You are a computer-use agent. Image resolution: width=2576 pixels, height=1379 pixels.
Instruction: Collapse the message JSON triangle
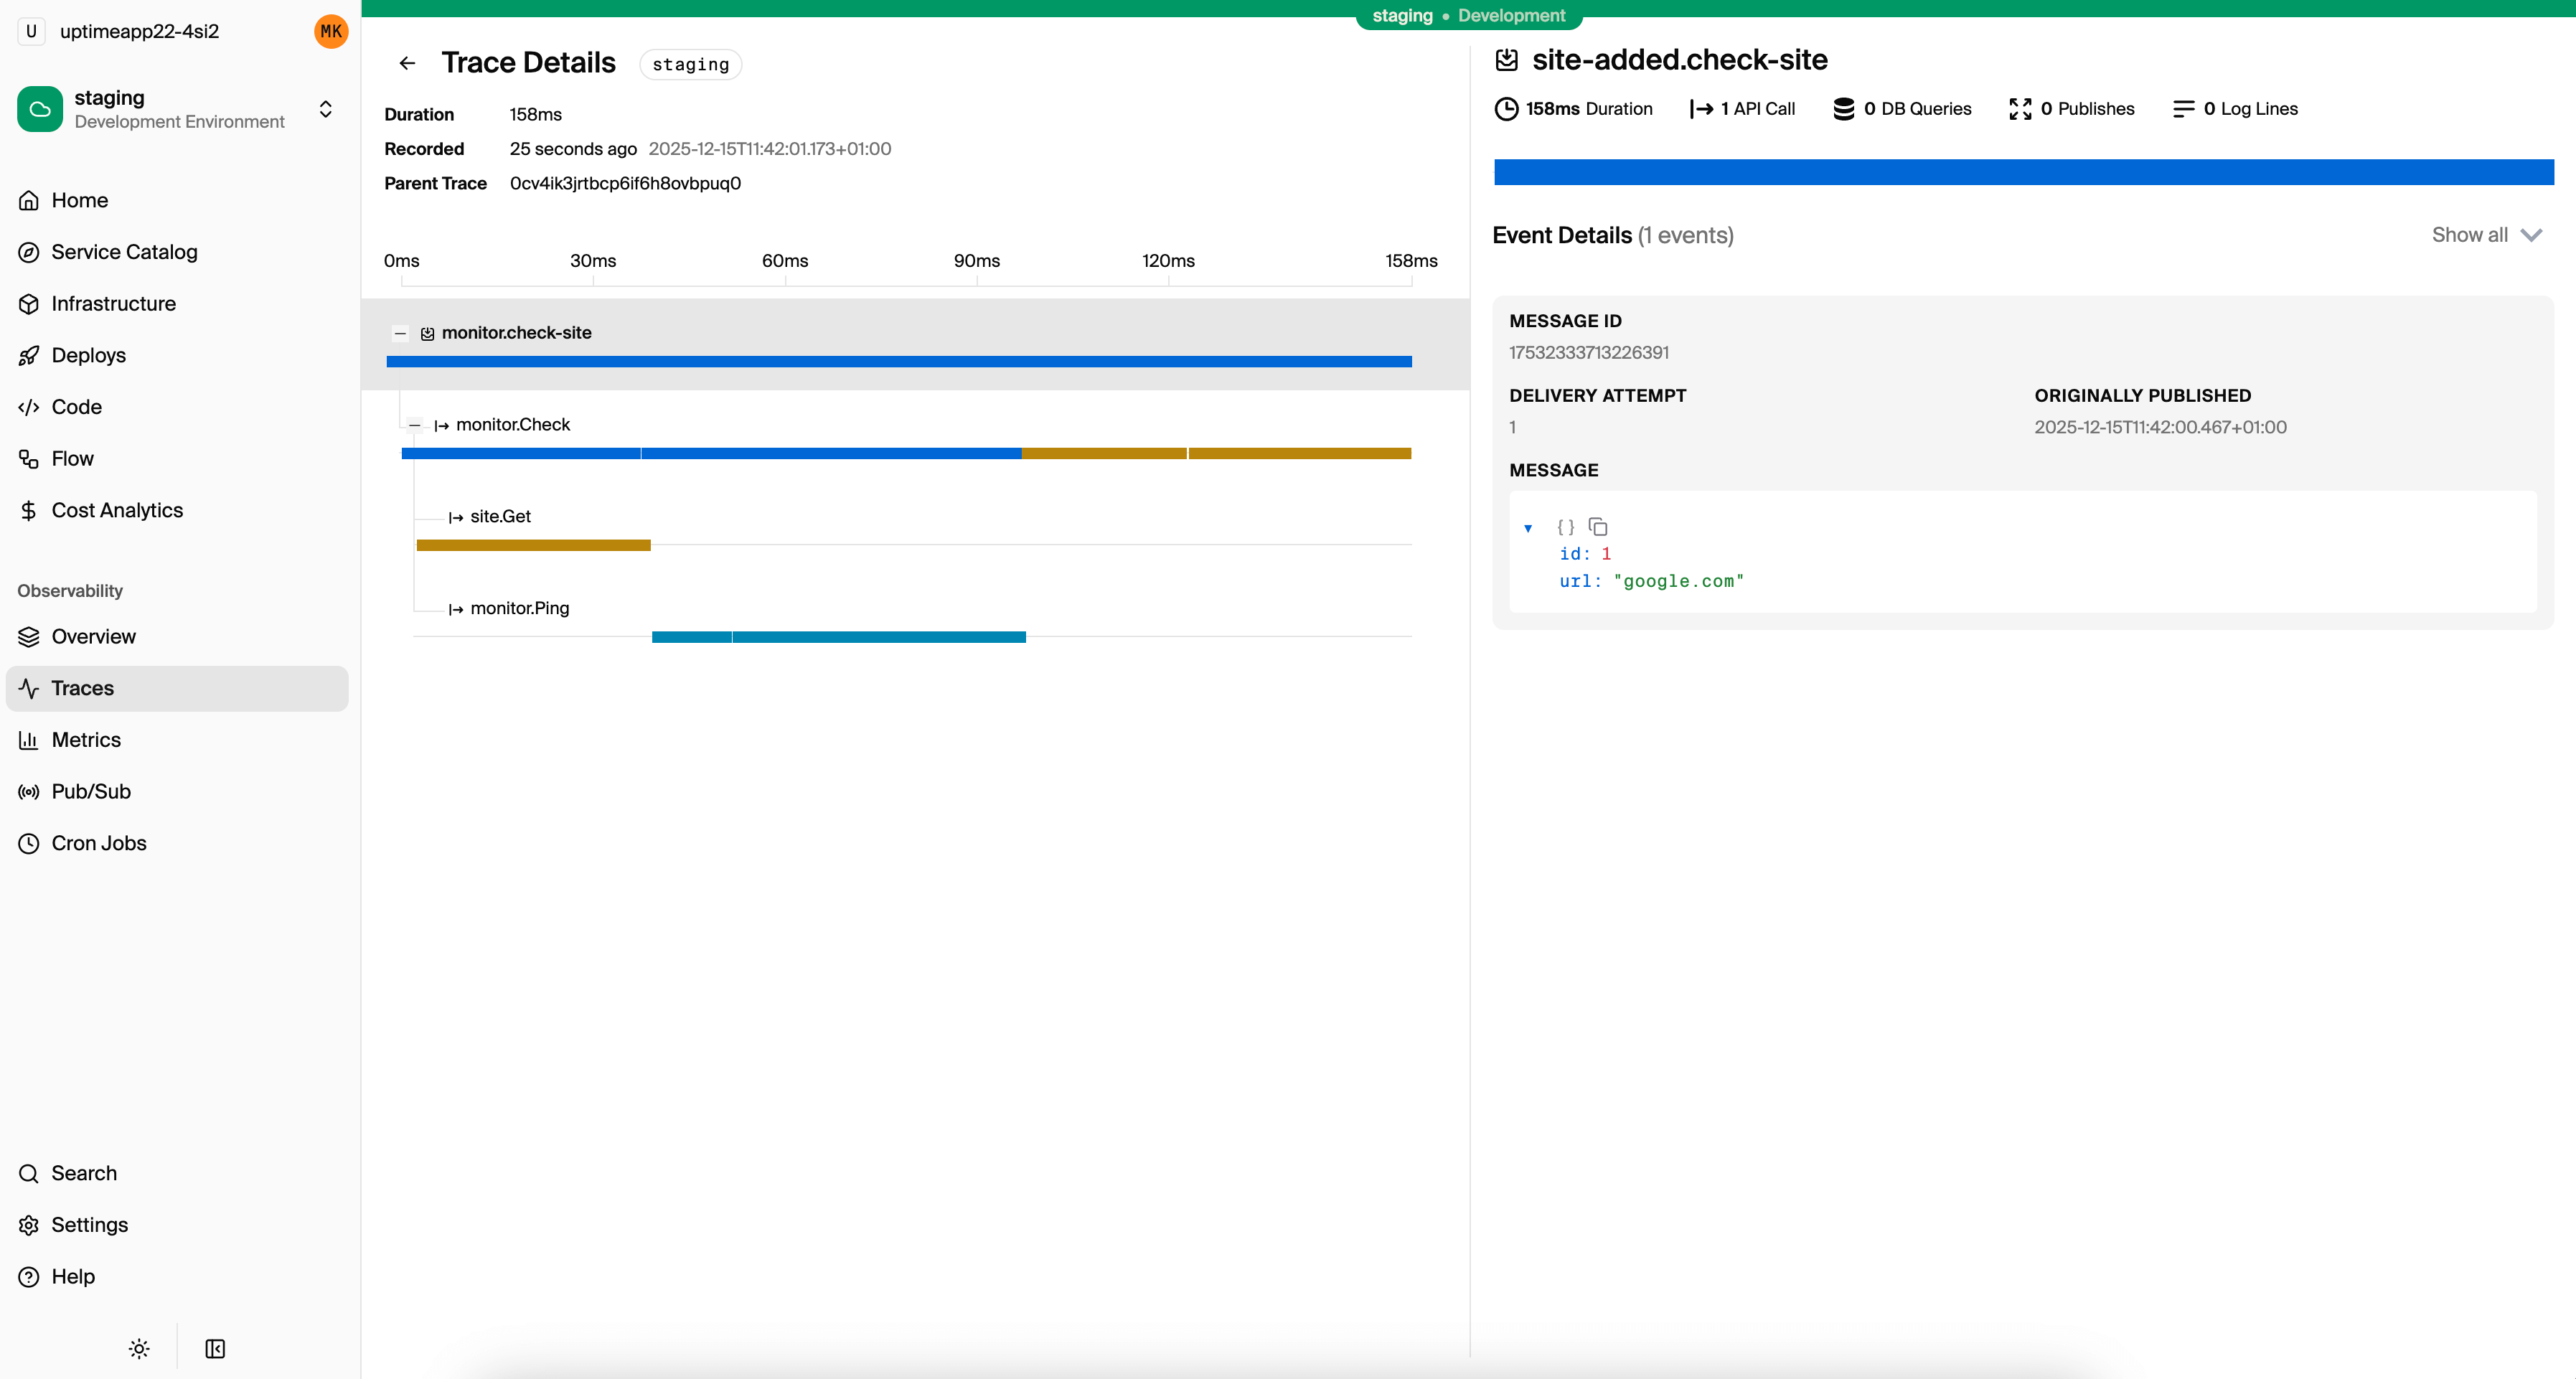[x=1527, y=528]
